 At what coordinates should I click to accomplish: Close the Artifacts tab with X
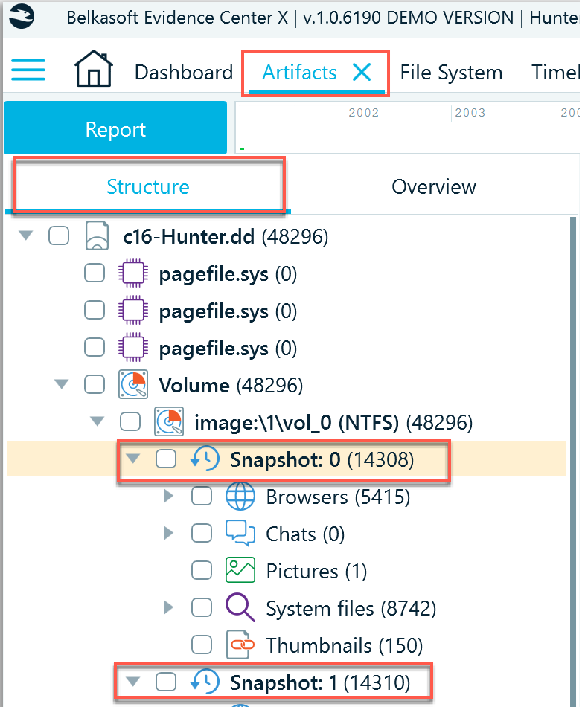(362, 72)
